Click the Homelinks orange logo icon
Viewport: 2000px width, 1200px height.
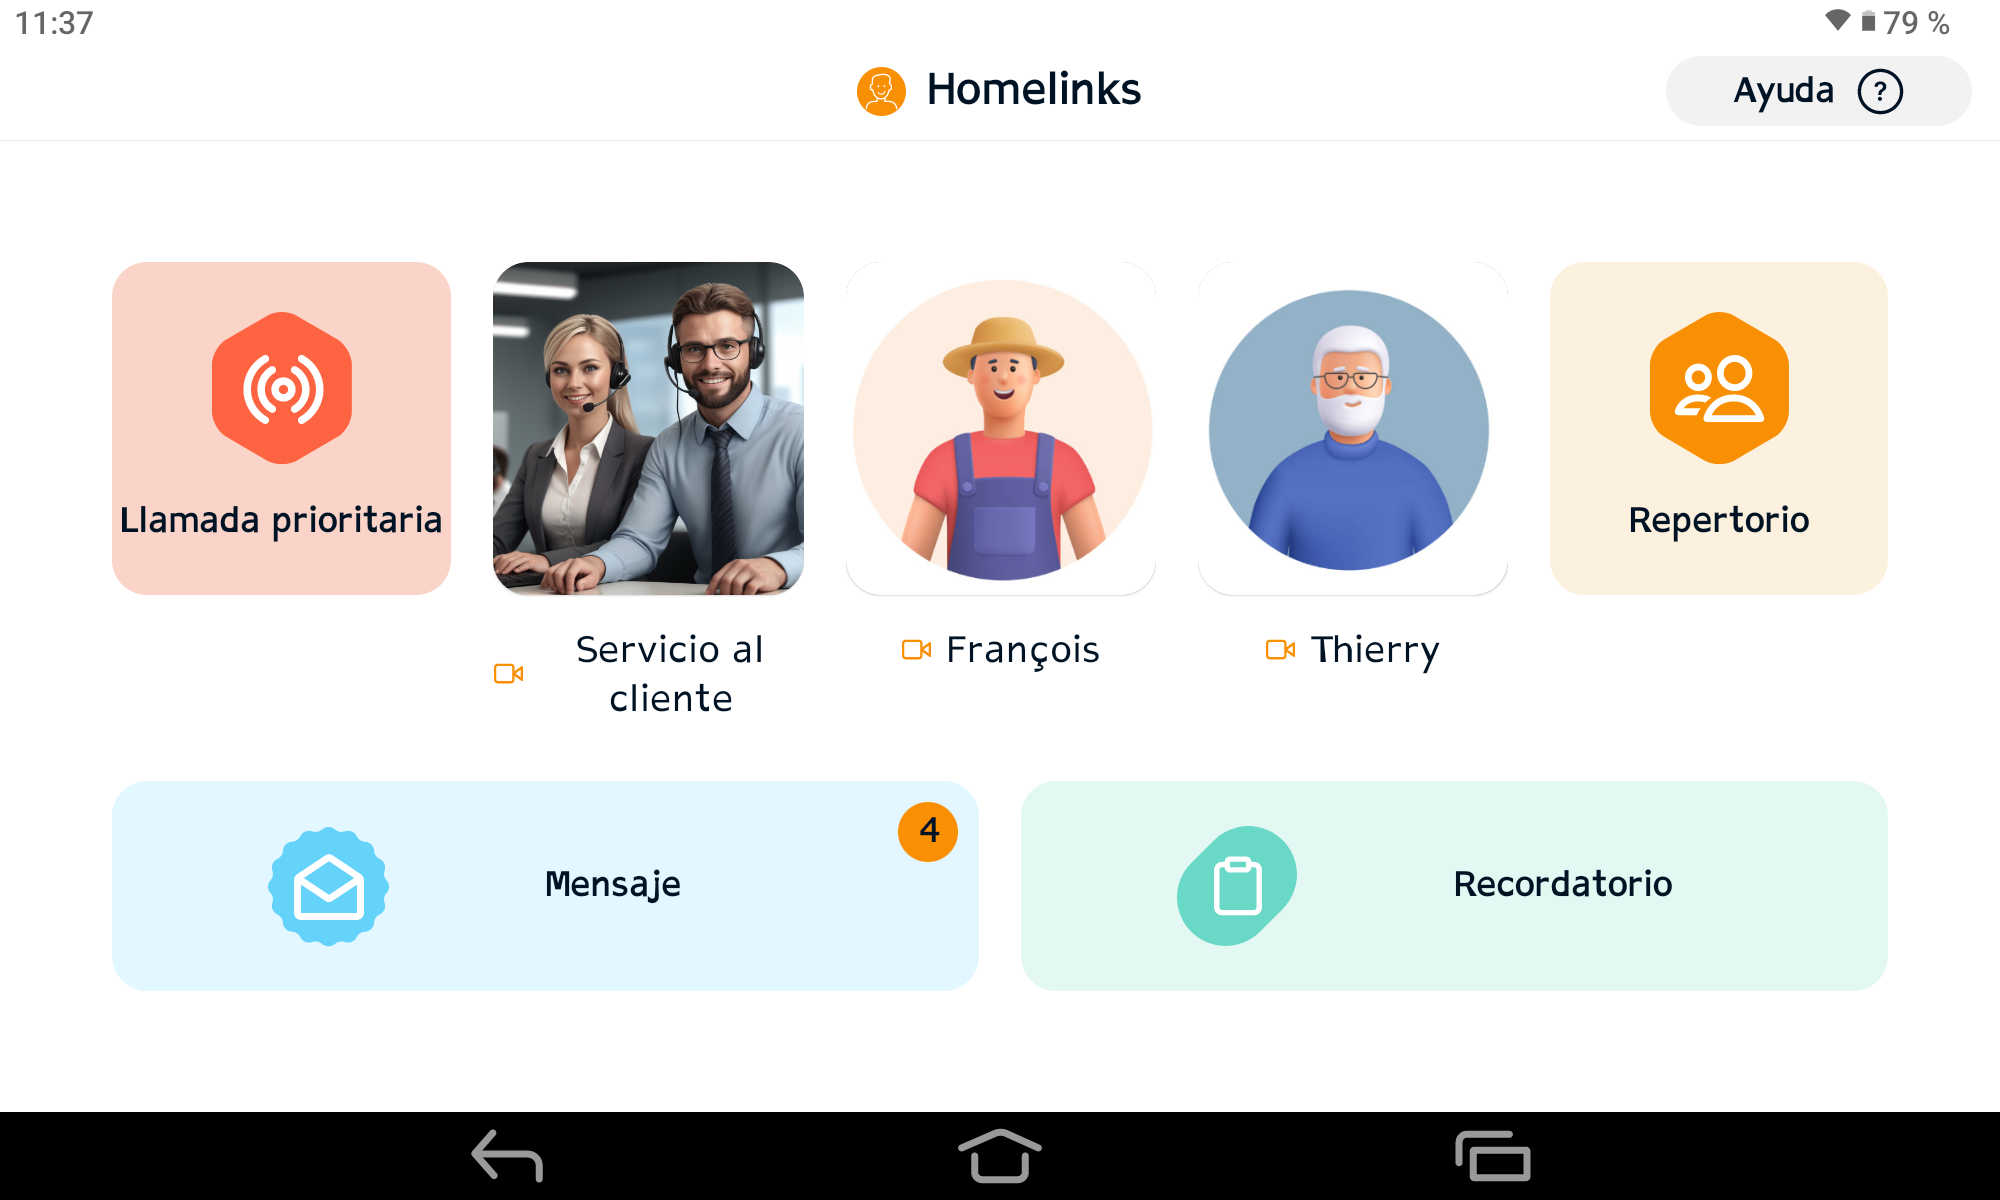click(x=881, y=91)
